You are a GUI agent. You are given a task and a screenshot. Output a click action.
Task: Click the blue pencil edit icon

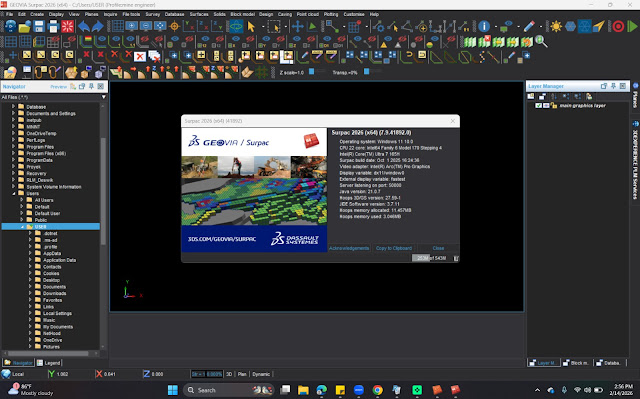point(529,27)
